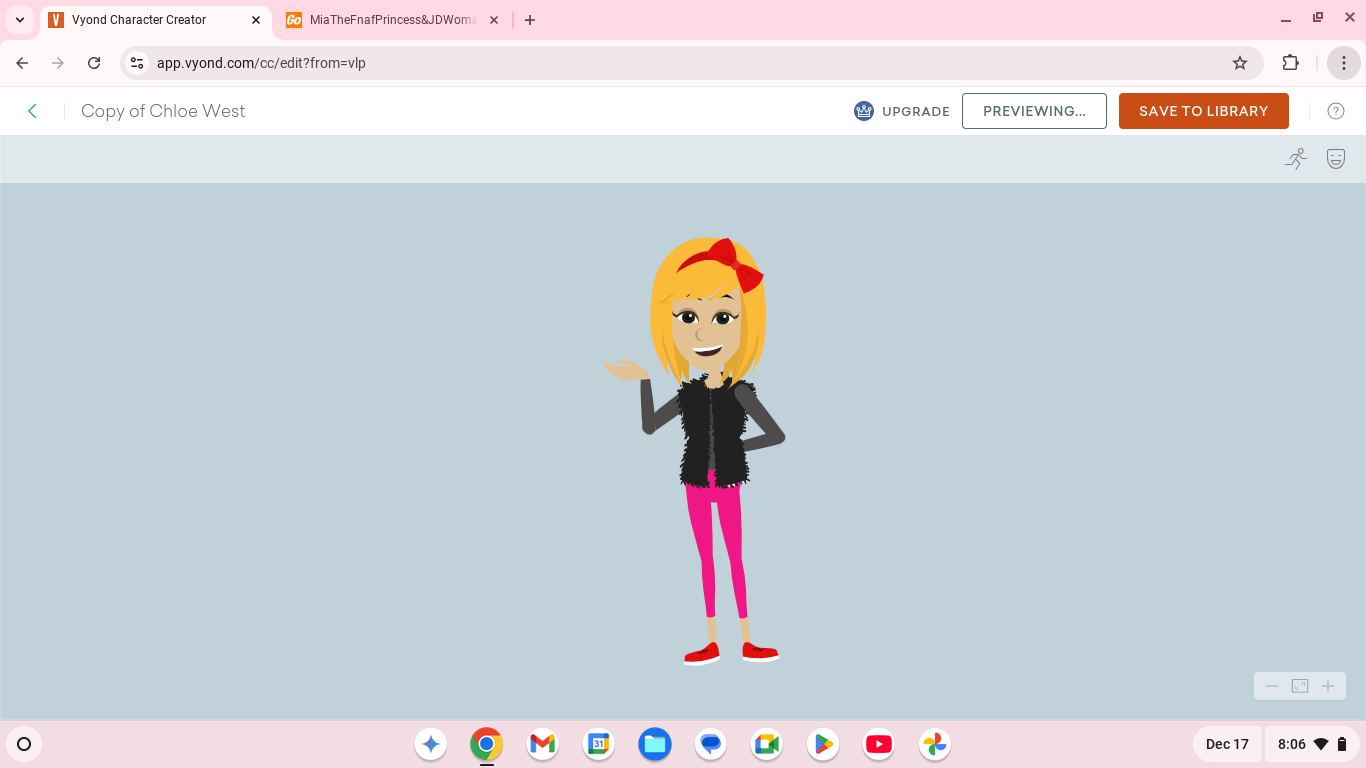Click the help question mark icon

click(x=1336, y=111)
